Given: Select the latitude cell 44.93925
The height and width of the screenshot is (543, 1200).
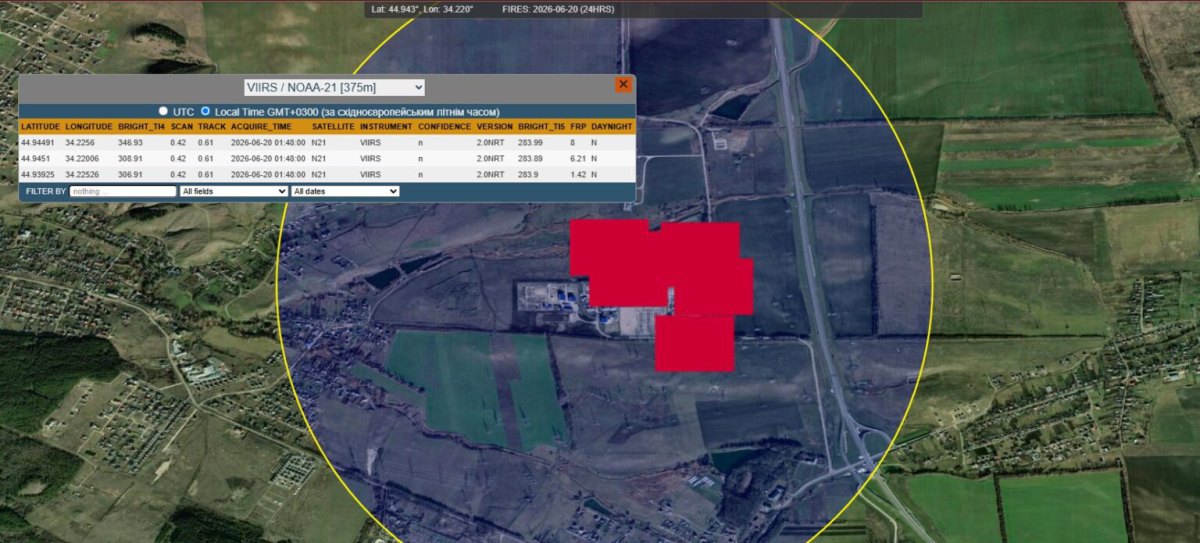Looking at the screenshot, I should pyautogui.click(x=40, y=174).
